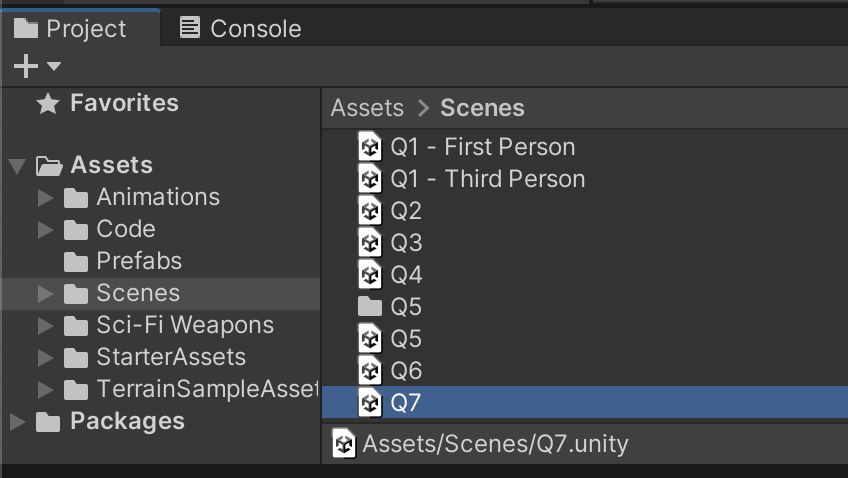Viewport: 848px width, 478px height.
Task: Expand the Packages tree arrow
Action: click(17, 422)
